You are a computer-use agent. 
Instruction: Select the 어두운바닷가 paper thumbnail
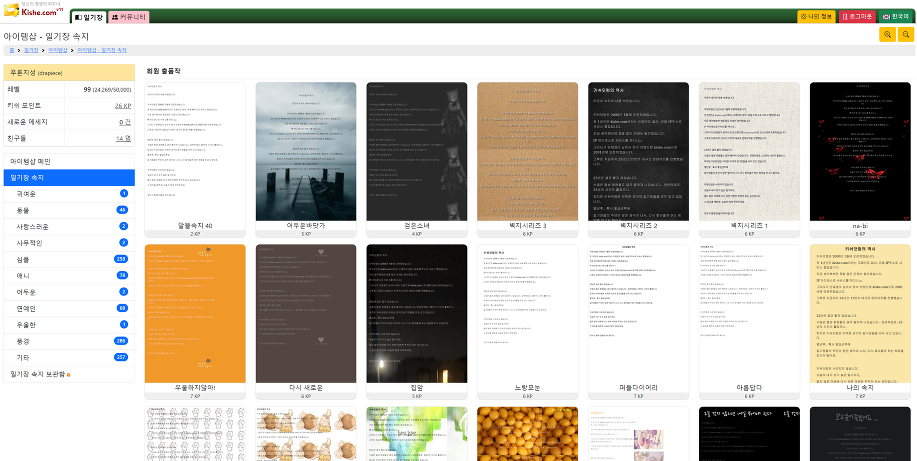(x=306, y=152)
